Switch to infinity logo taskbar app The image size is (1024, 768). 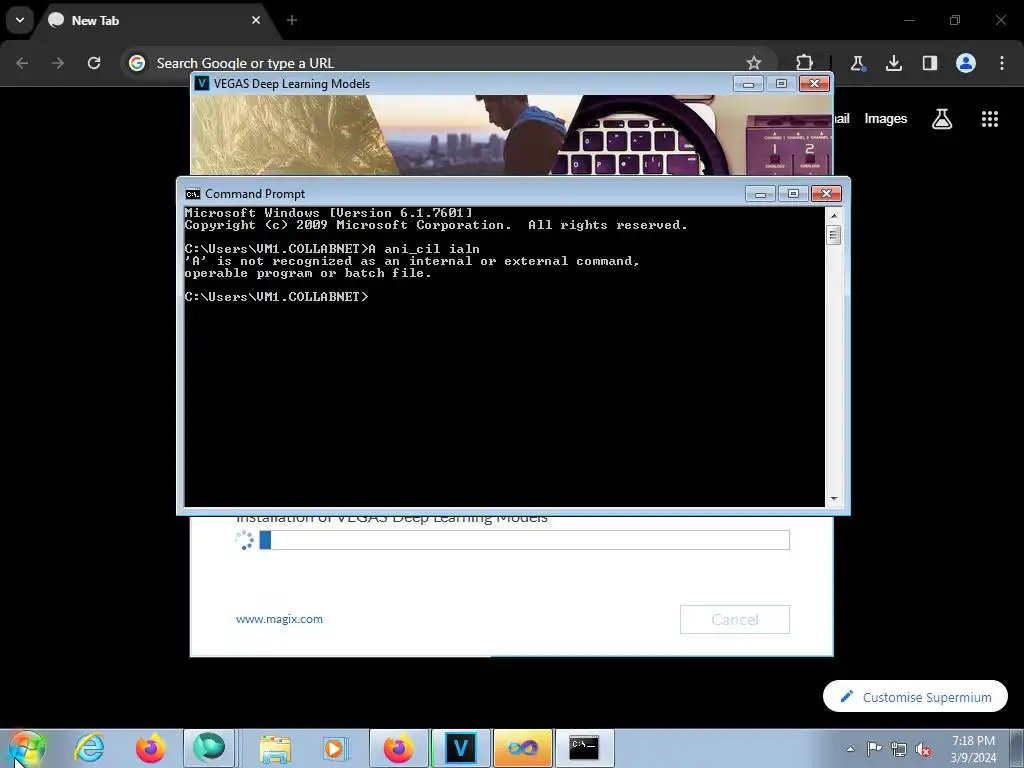522,748
